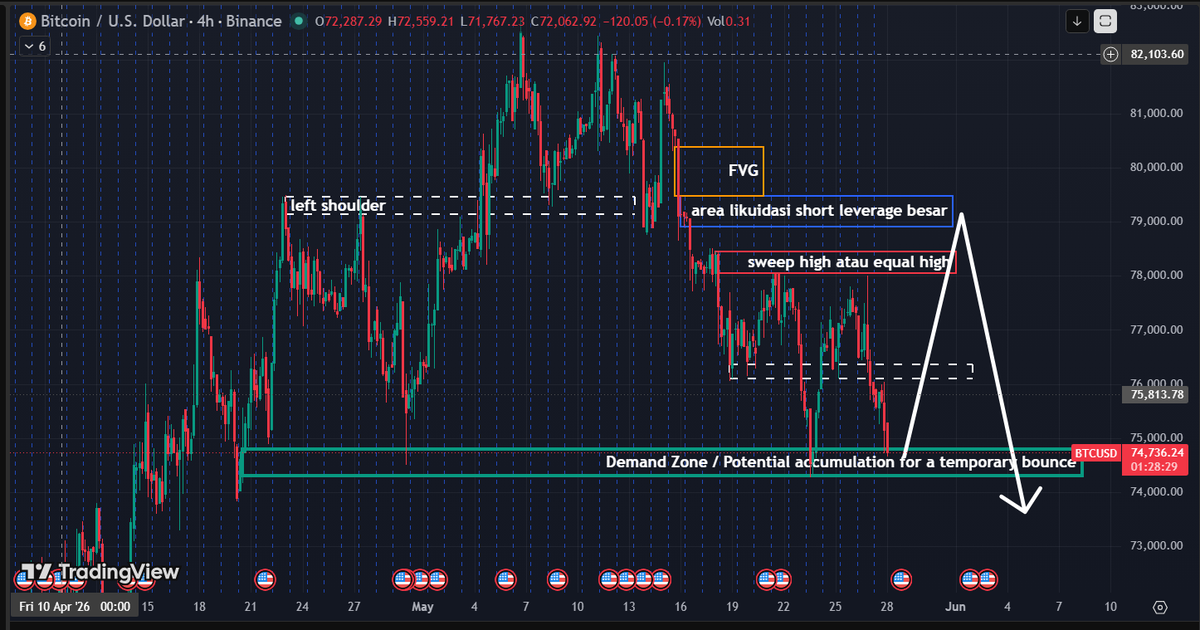
Task: Click the May label on time axis
Action: tap(422, 606)
